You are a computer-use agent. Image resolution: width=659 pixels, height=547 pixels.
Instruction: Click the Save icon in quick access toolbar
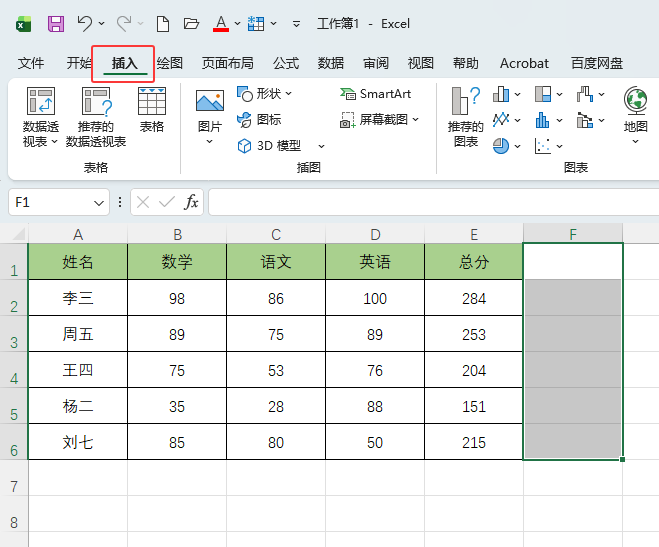pyautogui.click(x=56, y=24)
